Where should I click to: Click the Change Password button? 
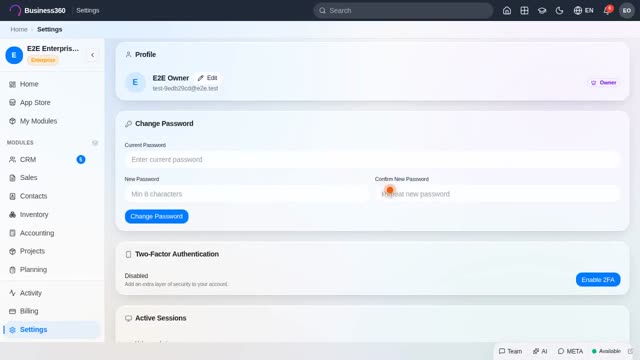(157, 216)
